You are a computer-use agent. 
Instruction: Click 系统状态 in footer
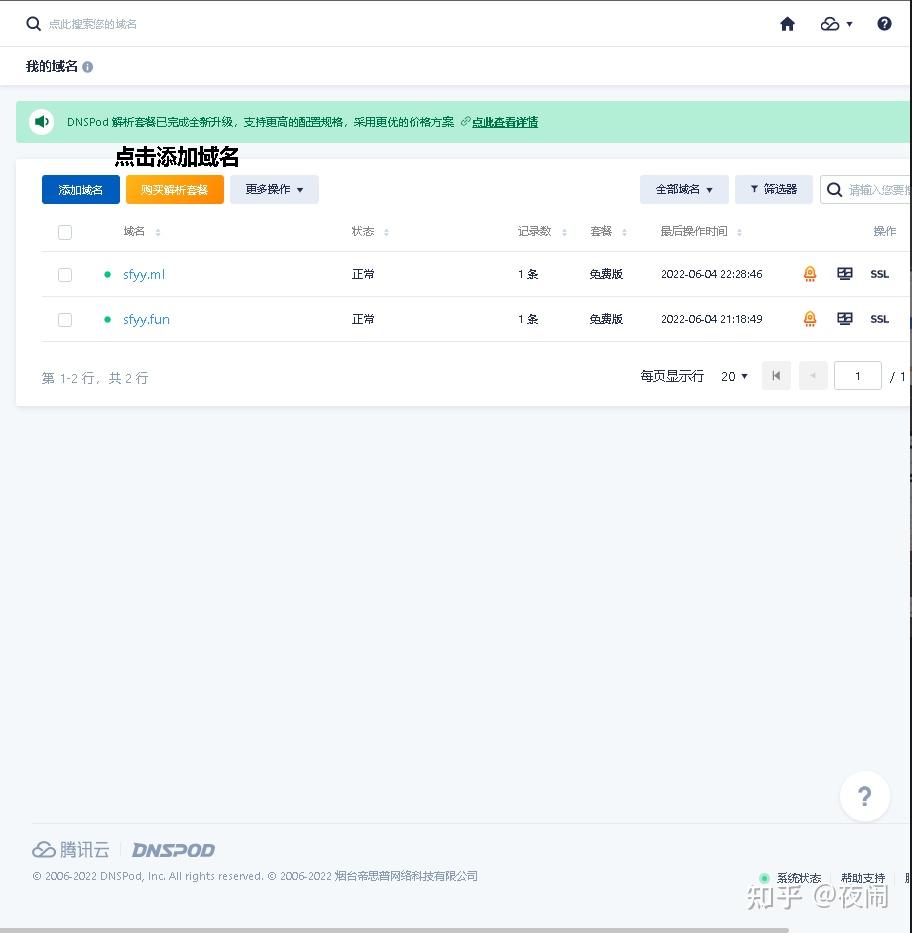(x=798, y=878)
